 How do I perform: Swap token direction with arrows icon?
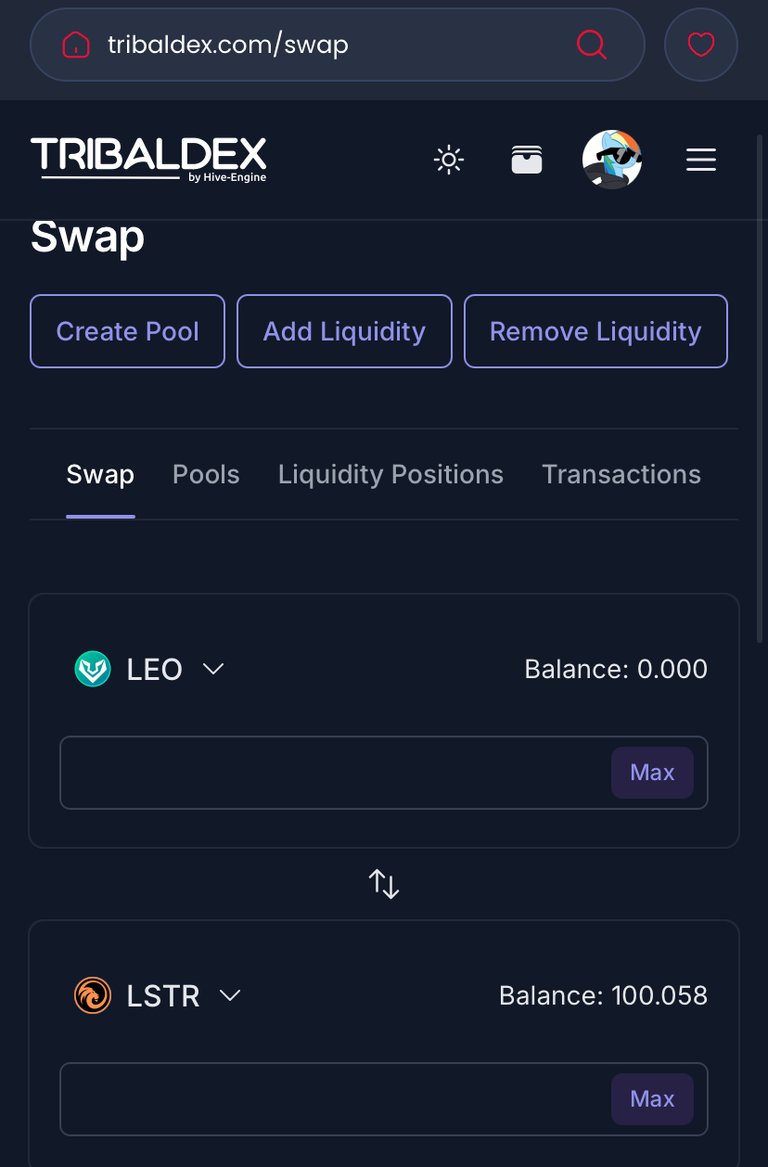pos(384,883)
